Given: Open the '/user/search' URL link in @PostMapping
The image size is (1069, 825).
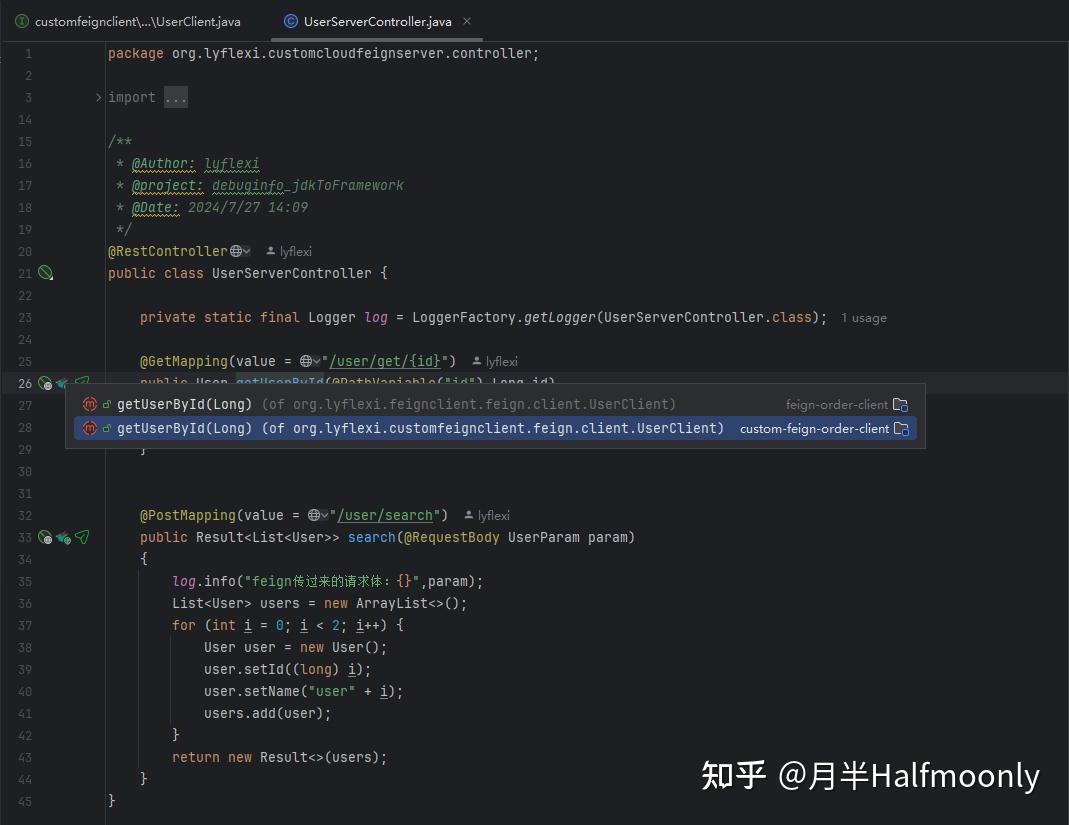Looking at the screenshot, I should [386, 515].
